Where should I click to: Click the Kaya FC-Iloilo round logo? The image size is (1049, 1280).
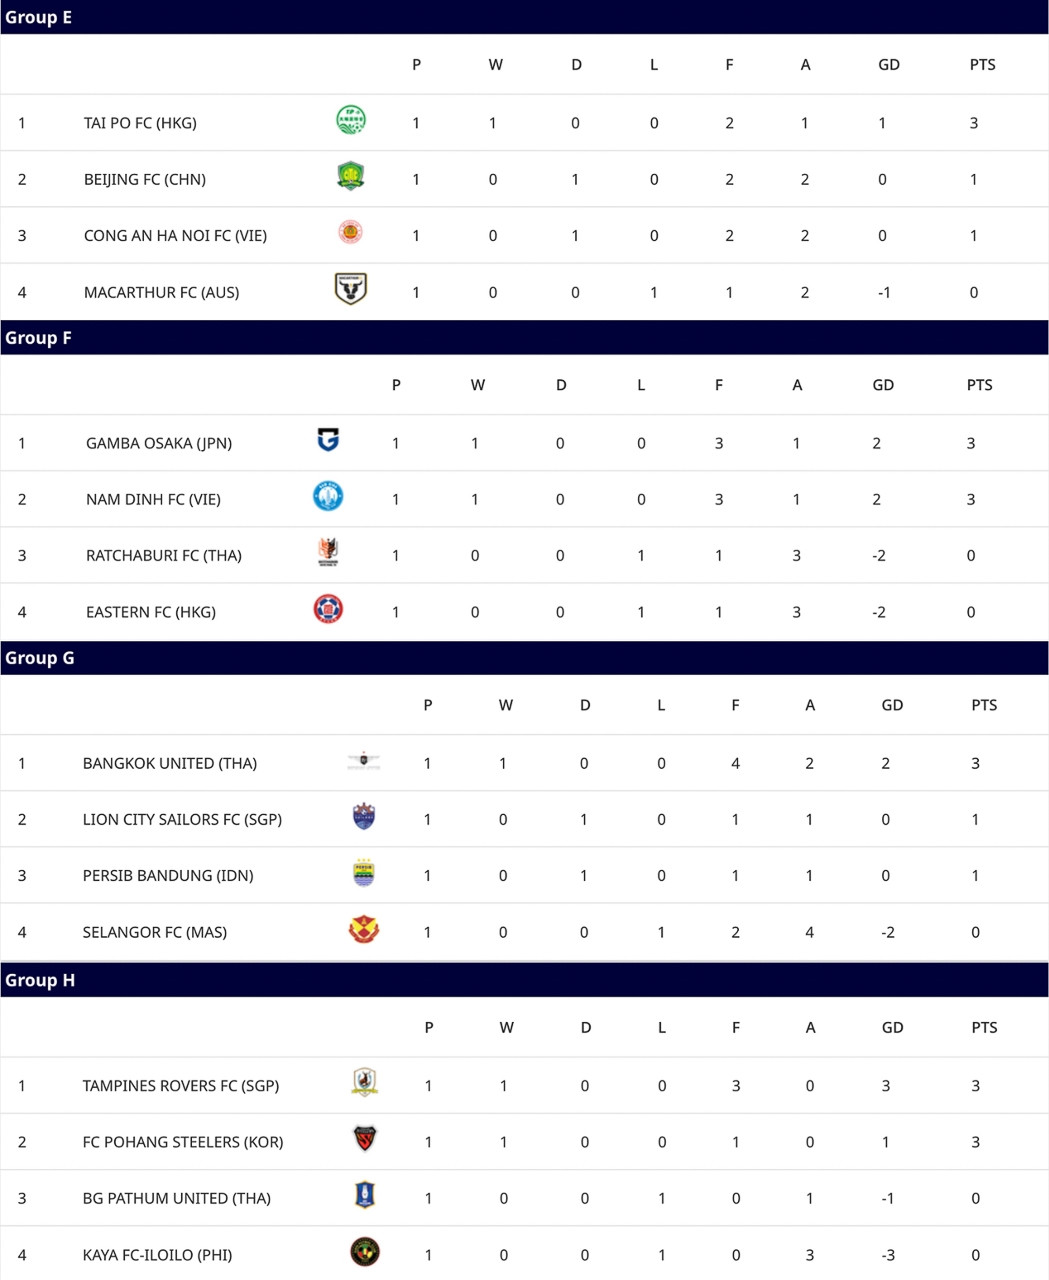pos(365,1252)
